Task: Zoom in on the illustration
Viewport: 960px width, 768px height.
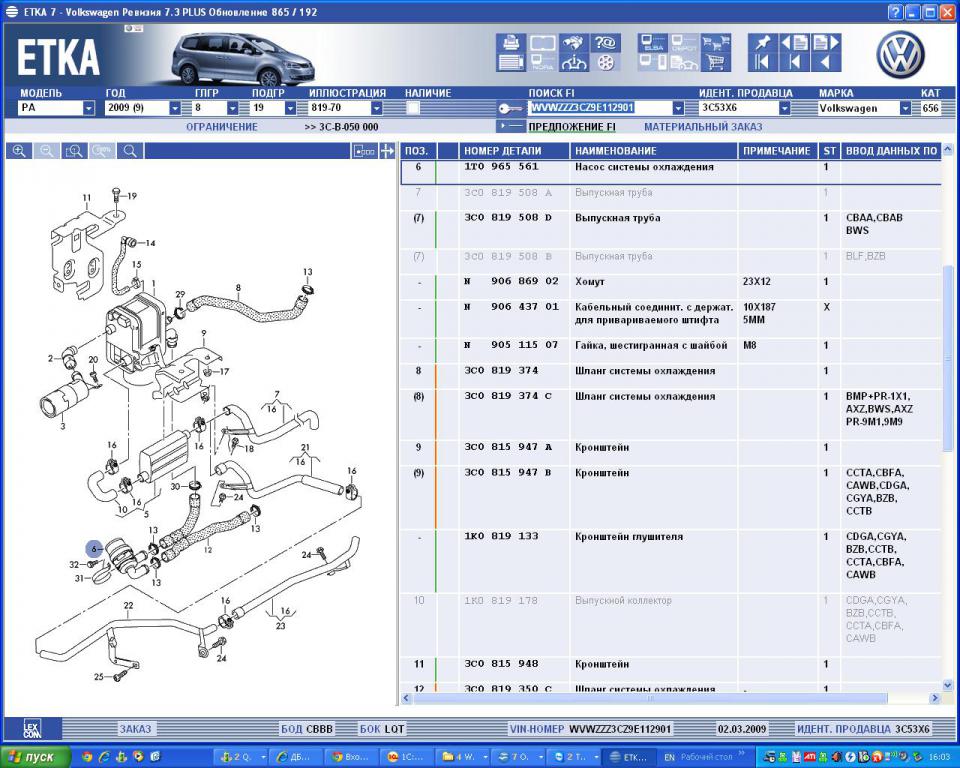Action: pos(19,151)
